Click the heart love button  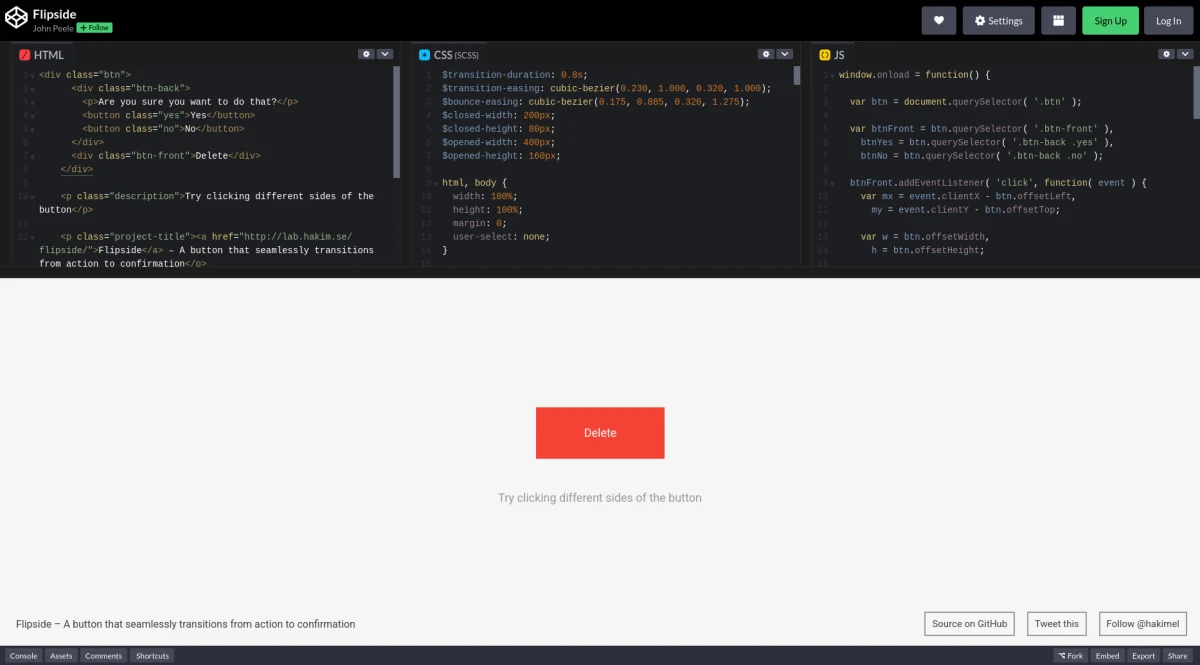(938, 21)
